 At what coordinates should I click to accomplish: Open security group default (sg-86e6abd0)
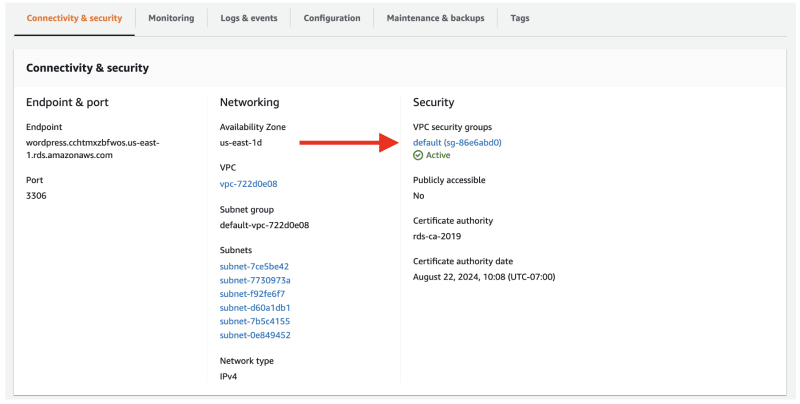pos(457,142)
